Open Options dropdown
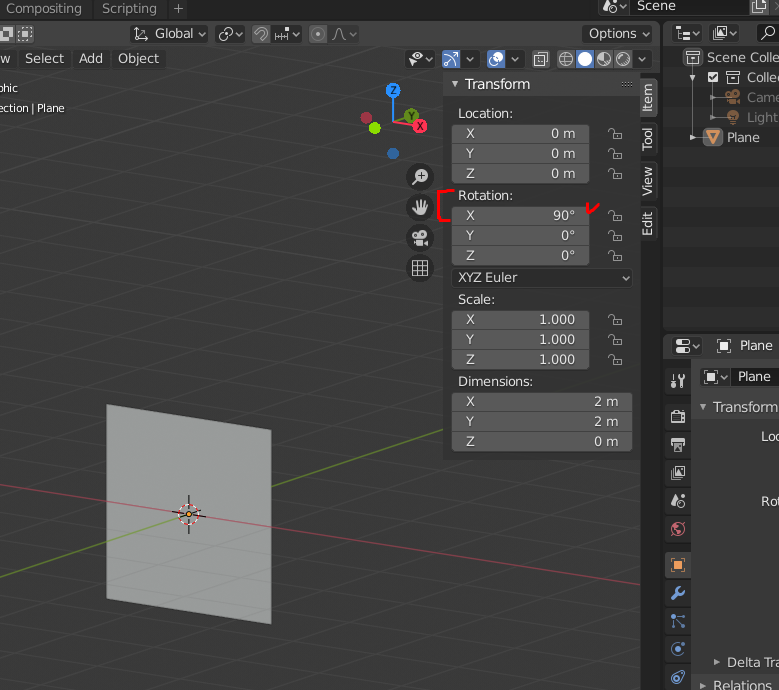This screenshot has height=690, width=779. (x=619, y=34)
